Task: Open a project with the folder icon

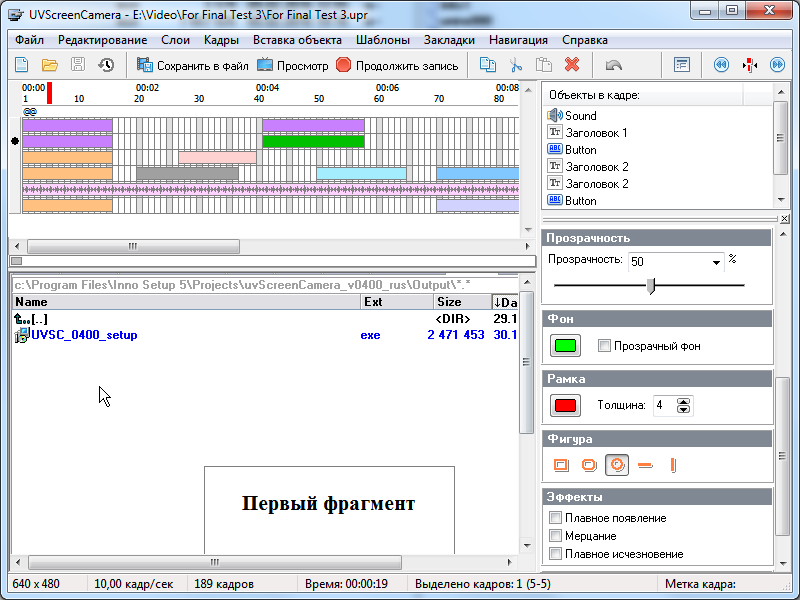Action: click(x=50, y=66)
